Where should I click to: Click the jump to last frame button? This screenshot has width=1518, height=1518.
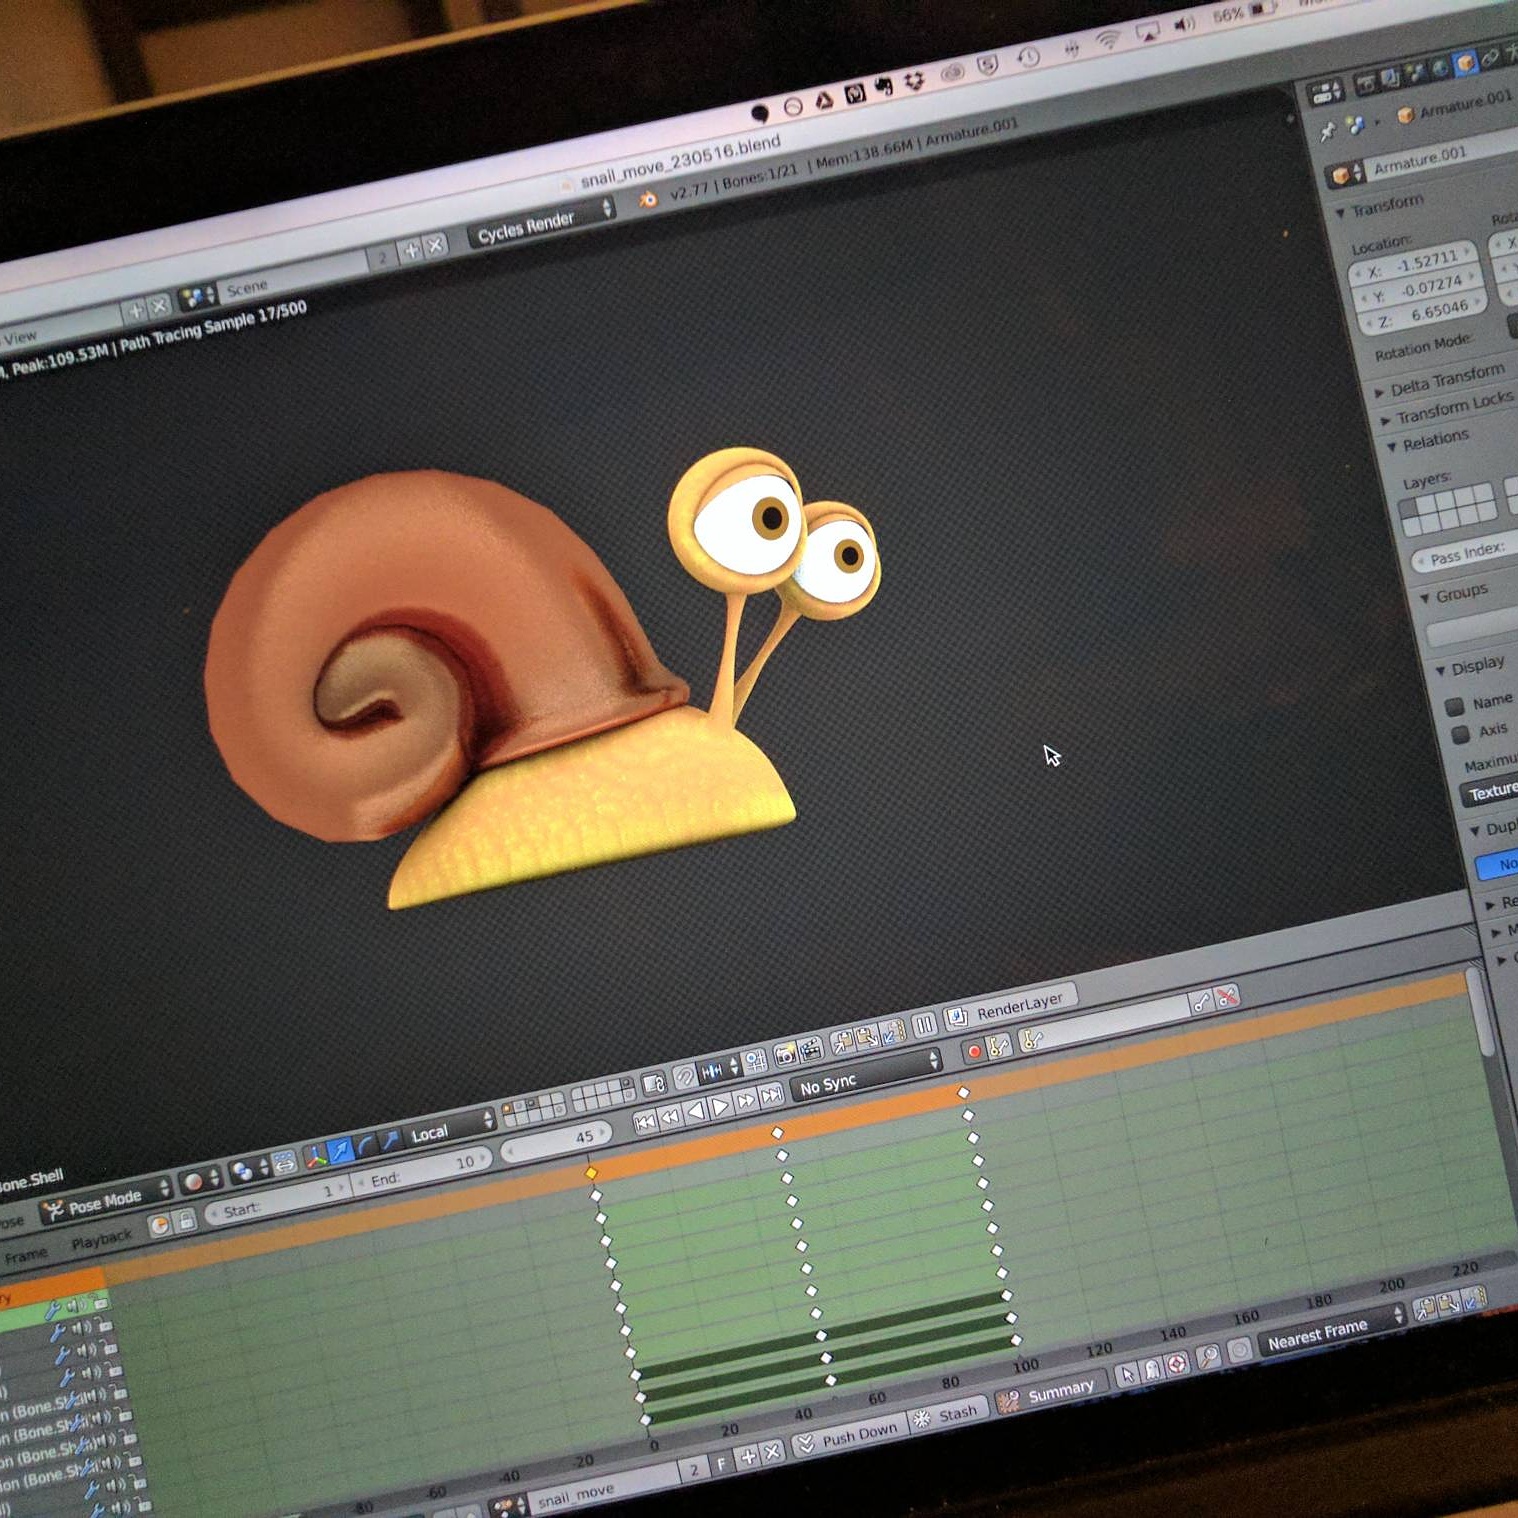click(771, 1096)
